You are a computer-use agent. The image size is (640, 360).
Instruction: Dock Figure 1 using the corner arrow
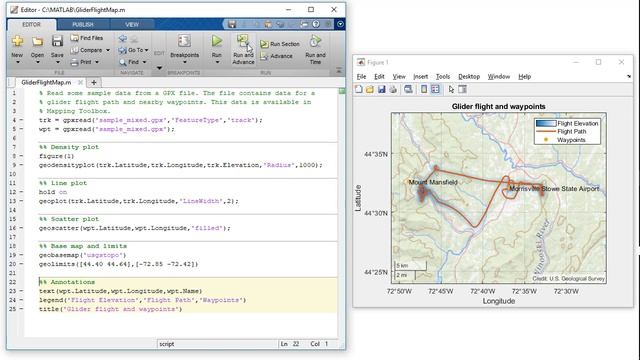click(x=629, y=76)
